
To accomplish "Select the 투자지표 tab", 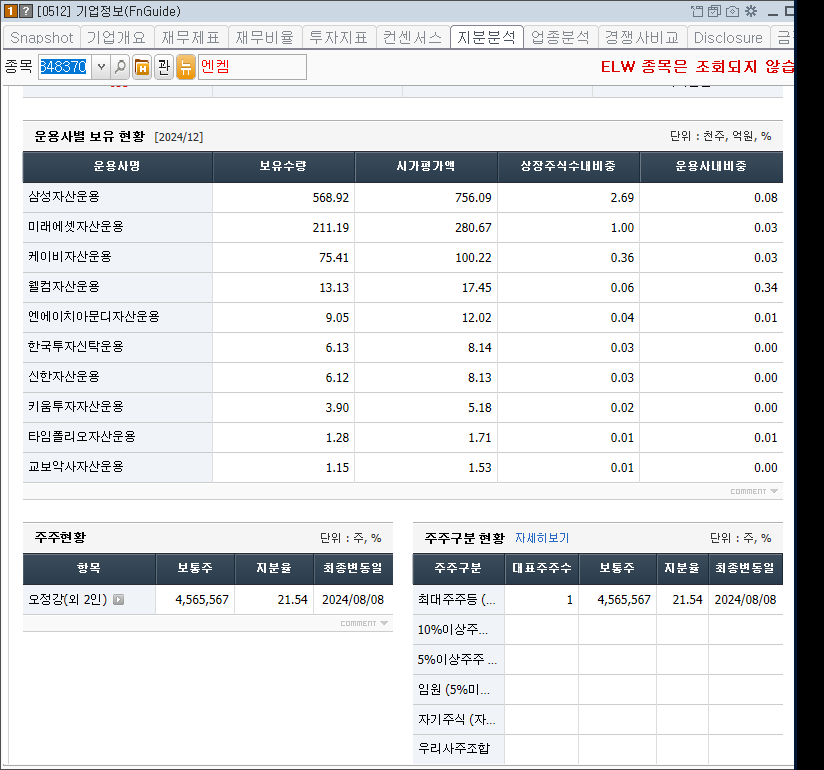I will click(x=338, y=37).
